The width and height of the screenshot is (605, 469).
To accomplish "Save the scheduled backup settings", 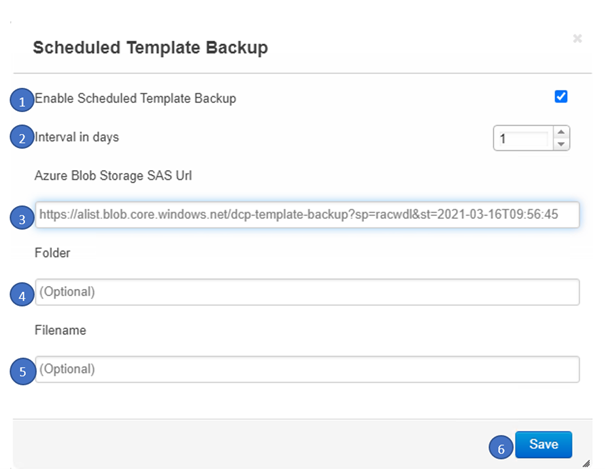I will point(543,444).
